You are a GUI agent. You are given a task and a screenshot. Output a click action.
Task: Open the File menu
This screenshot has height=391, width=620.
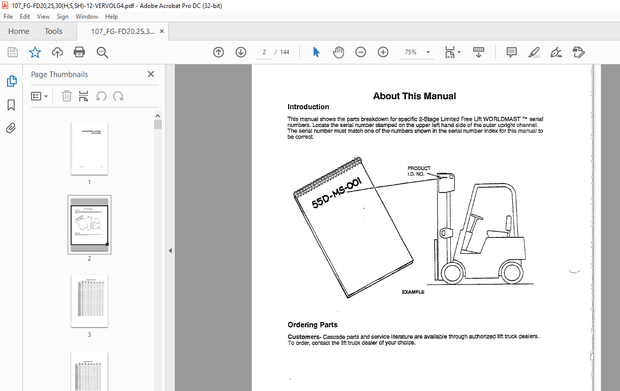(8, 17)
